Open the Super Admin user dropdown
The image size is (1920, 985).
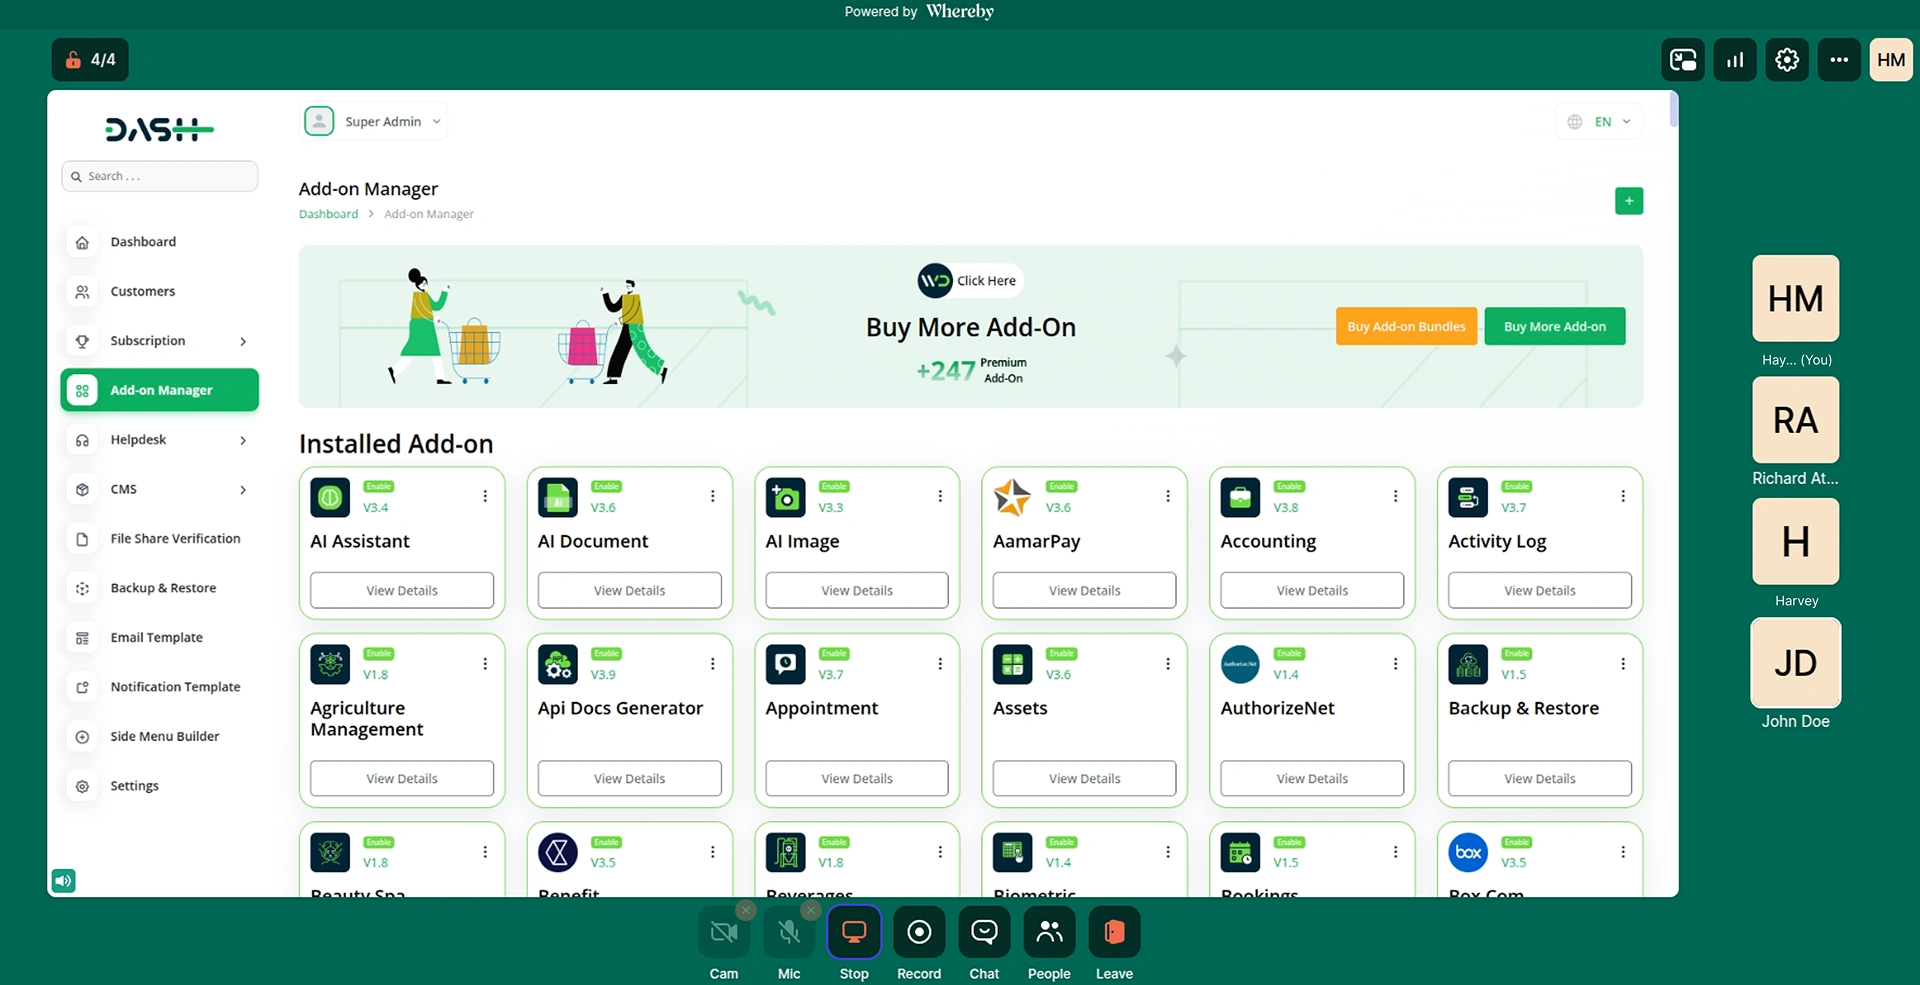pyautogui.click(x=375, y=122)
